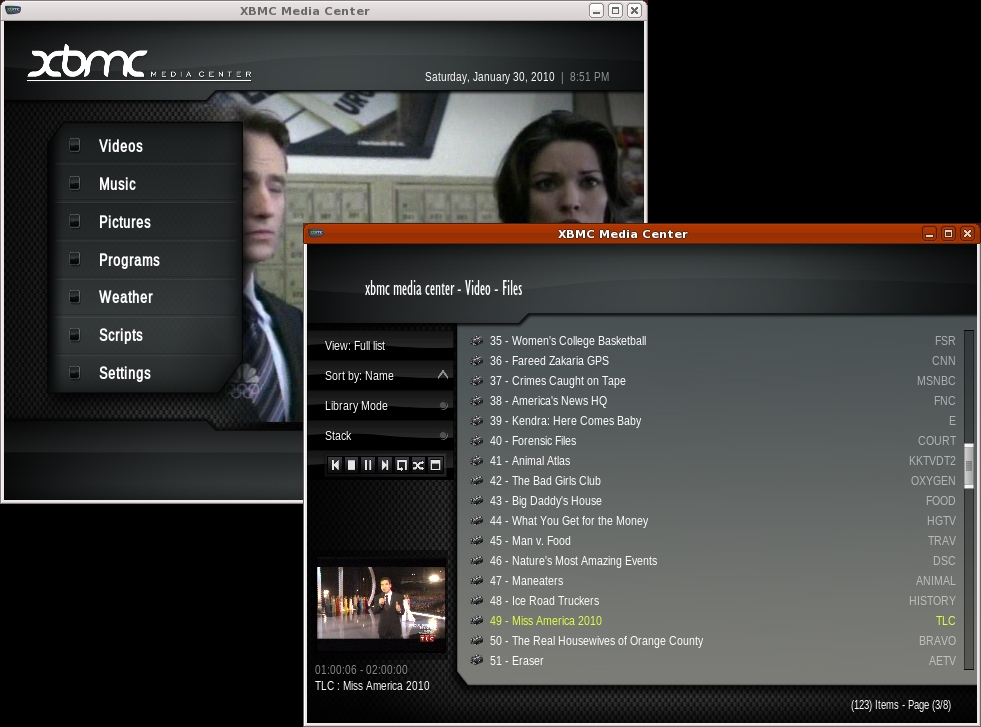
Task: Click the video icon beside Maneaters
Action: [477, 581]
